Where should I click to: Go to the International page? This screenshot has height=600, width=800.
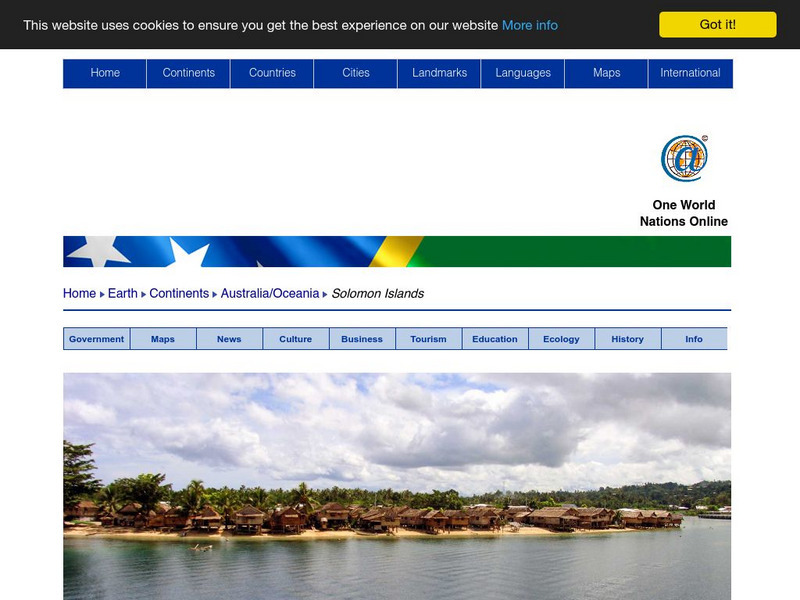690,72
